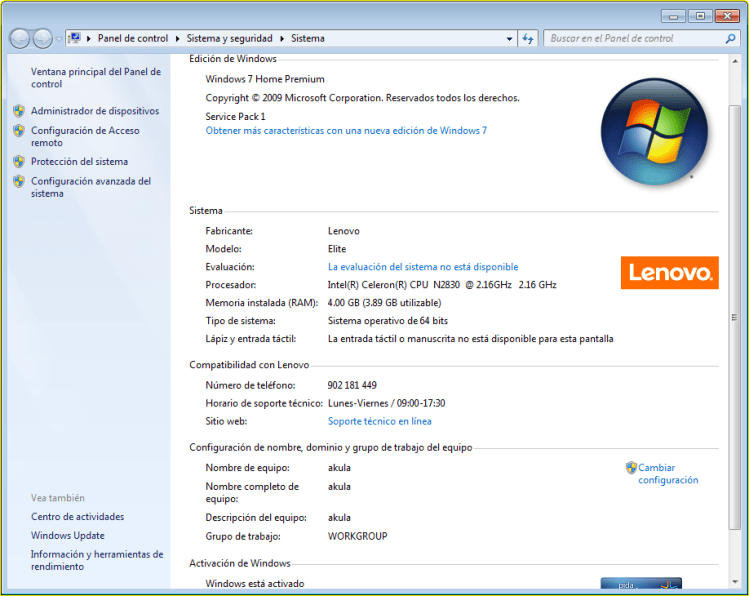Click the orange Lenovo logo
The width and height of the screenshot is (749, 596).
point(670,273)
